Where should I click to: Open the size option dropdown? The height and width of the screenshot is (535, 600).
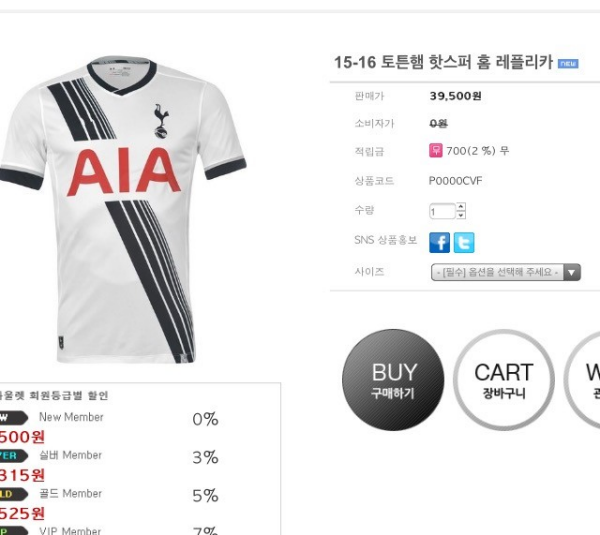tap(505, 272)
